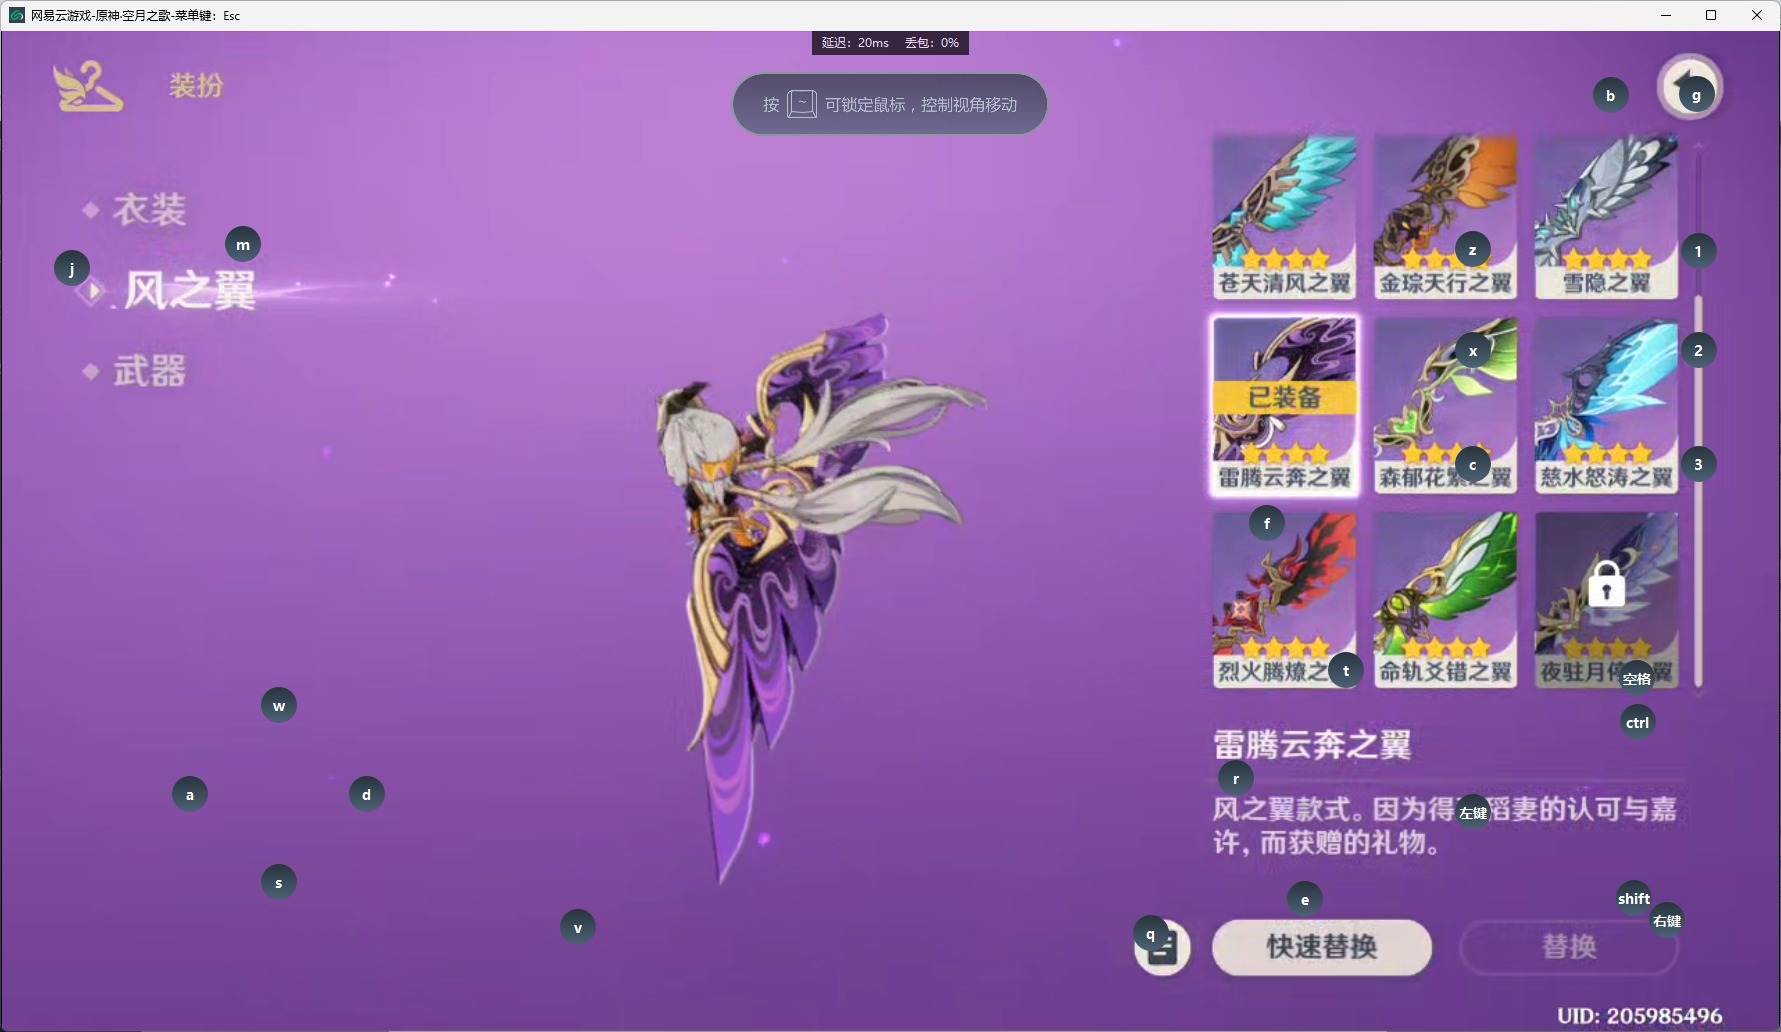Pick the 森郁花繁之翼 glider
Screen dimensions: 1781x1032
[1446, 406]
